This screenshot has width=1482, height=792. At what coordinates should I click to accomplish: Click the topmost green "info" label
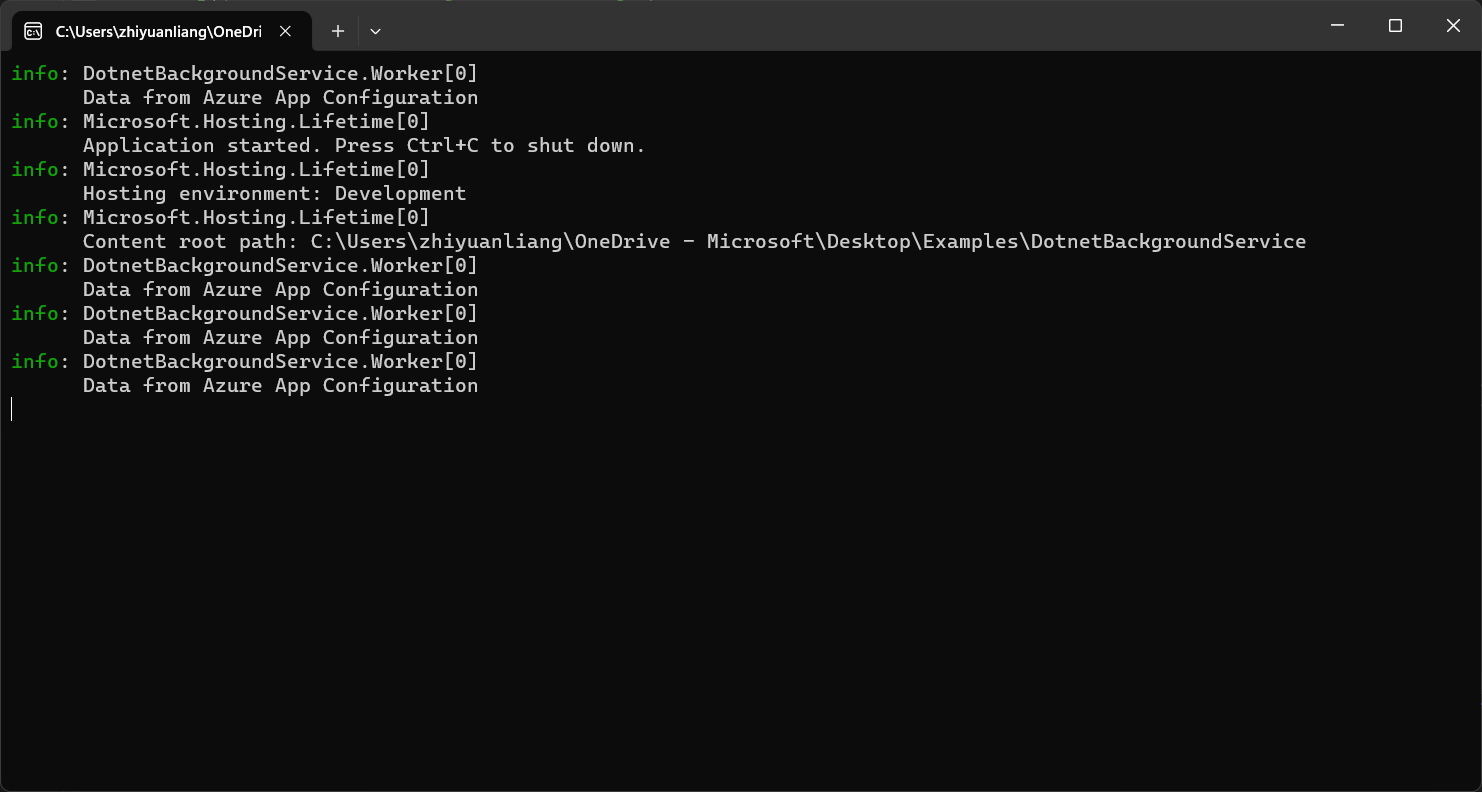pyautogui.click(x=34, y=73)
